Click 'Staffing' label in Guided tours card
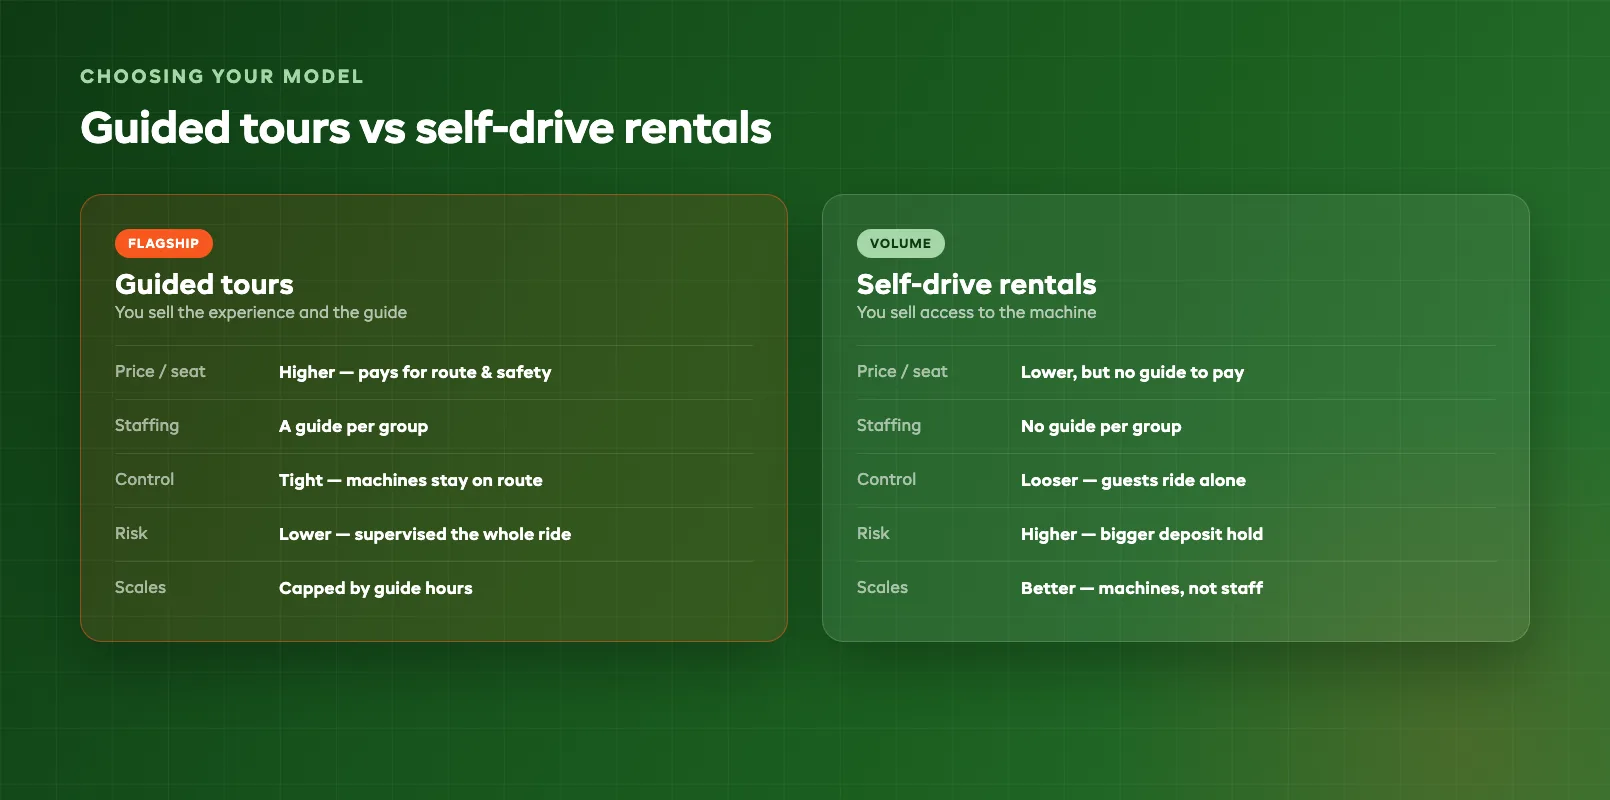 click(147, 425)
